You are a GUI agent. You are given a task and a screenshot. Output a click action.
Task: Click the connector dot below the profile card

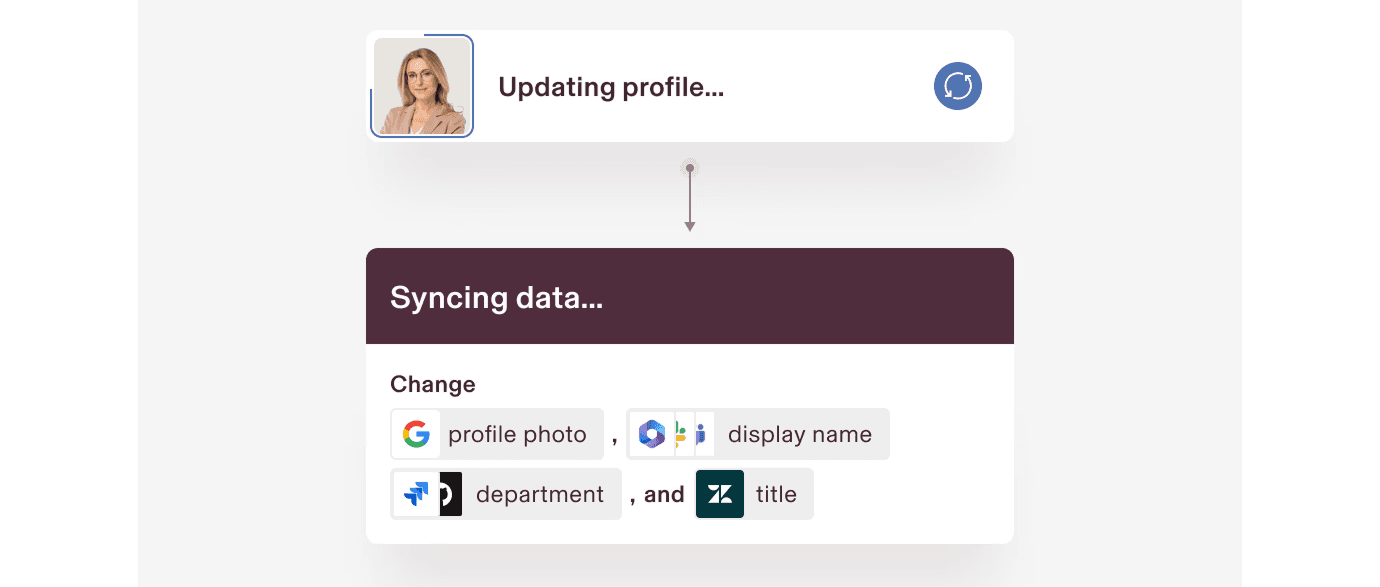(x=689, y=168)
